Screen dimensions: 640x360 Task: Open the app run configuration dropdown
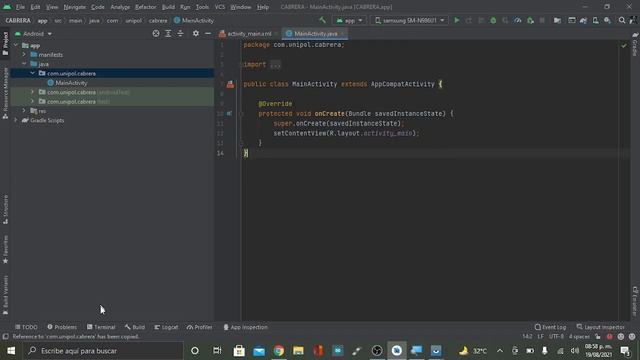[x=349, y=20]
